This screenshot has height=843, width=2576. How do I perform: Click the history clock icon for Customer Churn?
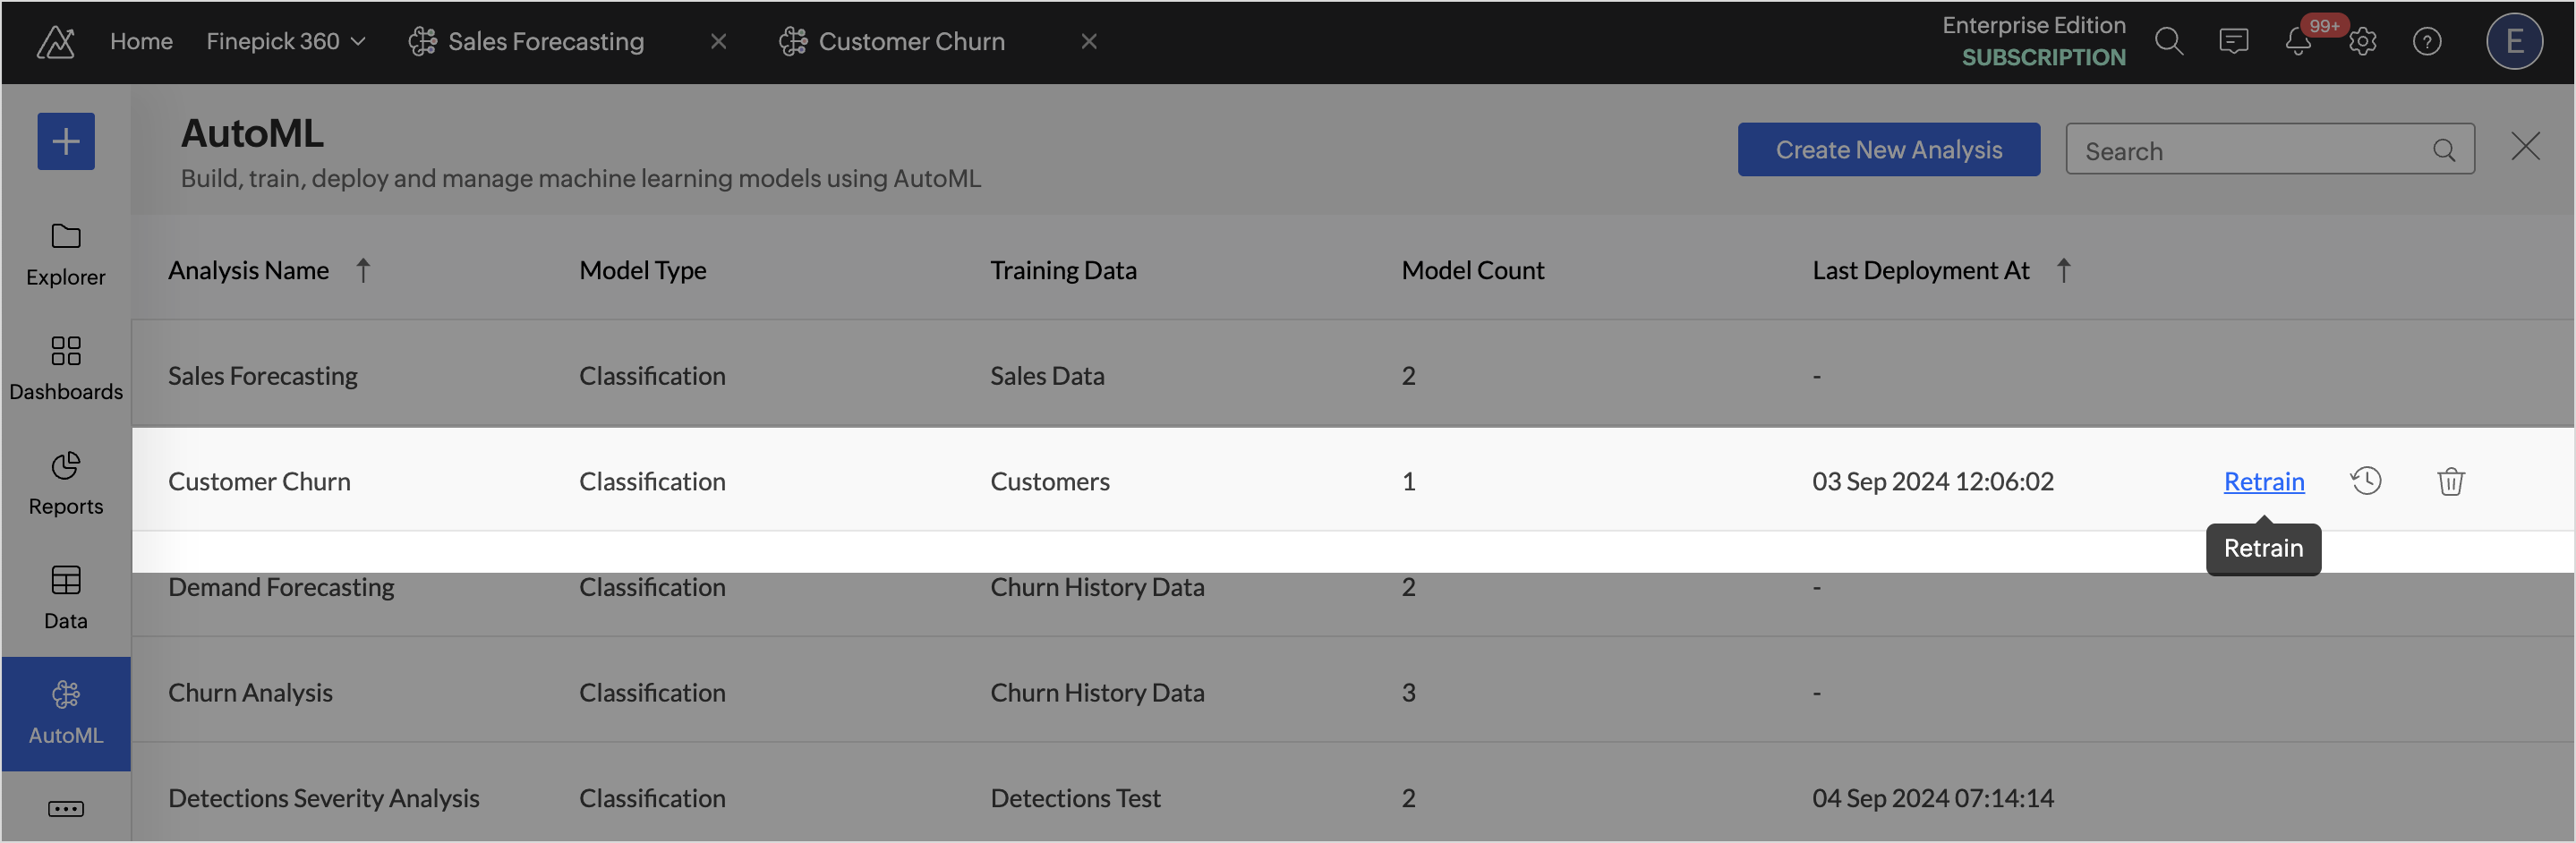pos(2366,481)
